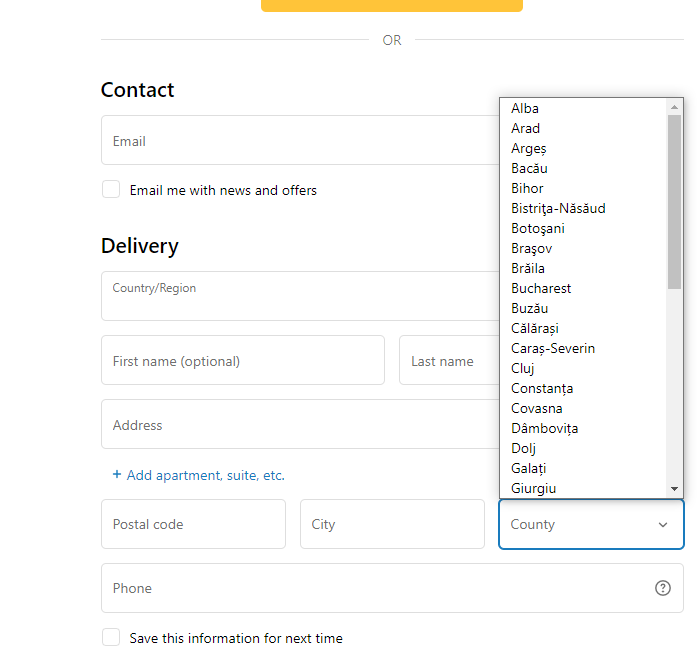Screen dimensions: 699x662
Task: Pick Bihor from the dropdown list
Action: [x=583, y=189]
